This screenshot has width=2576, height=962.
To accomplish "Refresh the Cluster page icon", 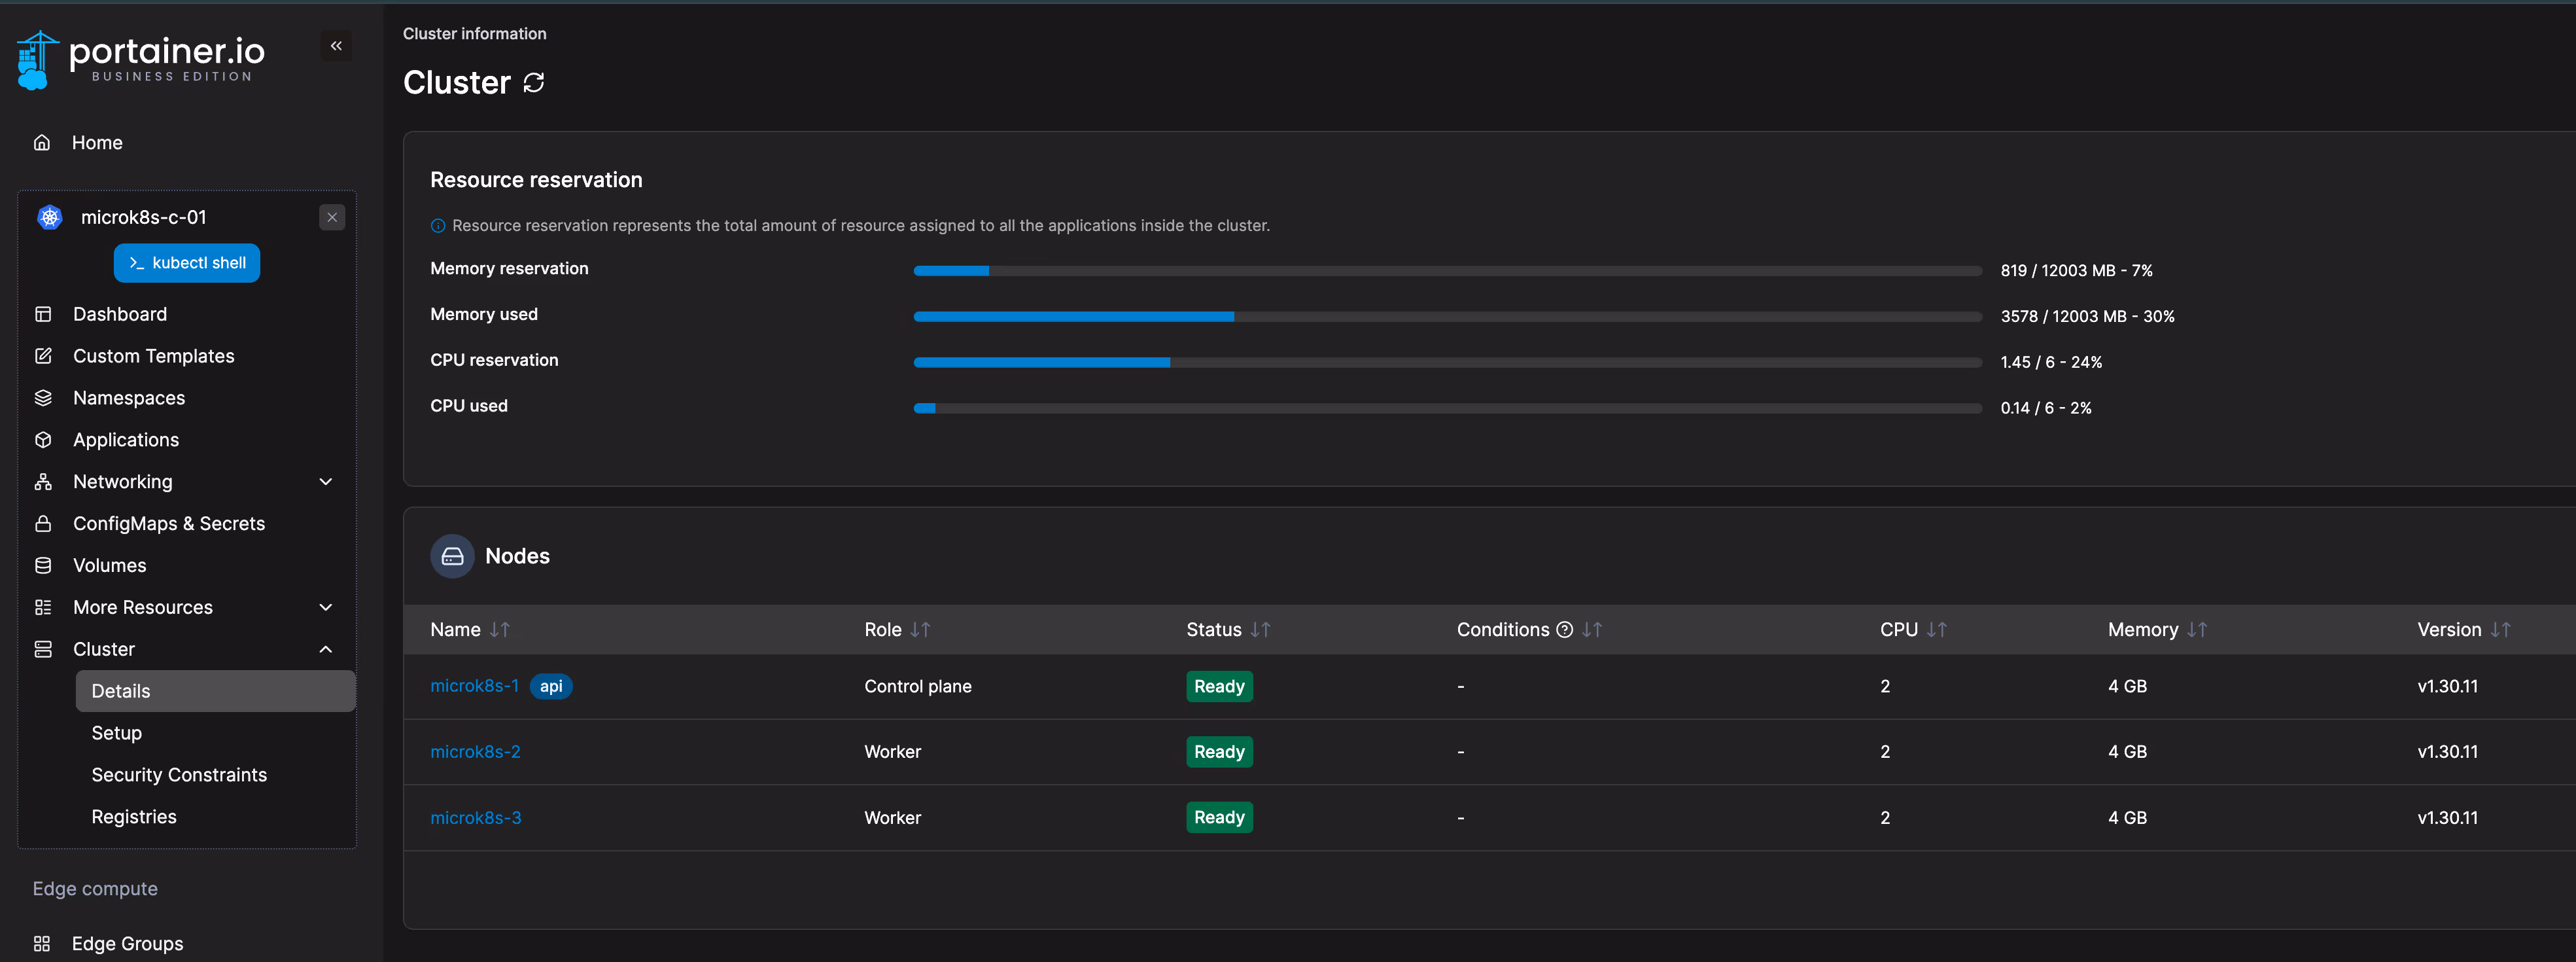I will (x=534, y=83).
